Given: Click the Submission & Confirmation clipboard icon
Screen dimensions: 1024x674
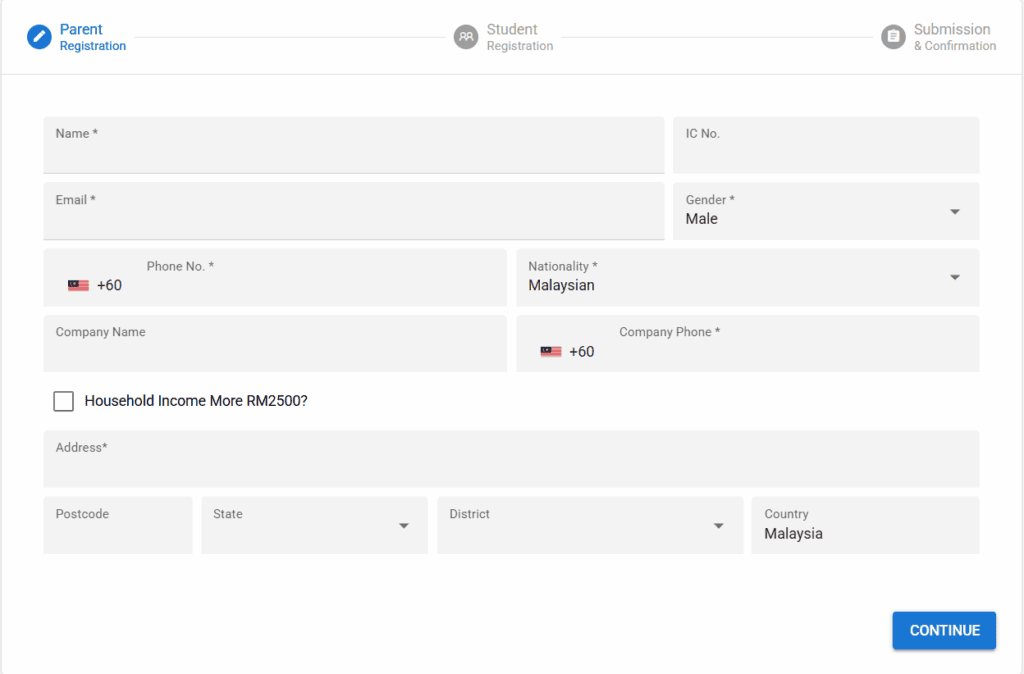Looking at the screenshot, I should pos(893,37).
